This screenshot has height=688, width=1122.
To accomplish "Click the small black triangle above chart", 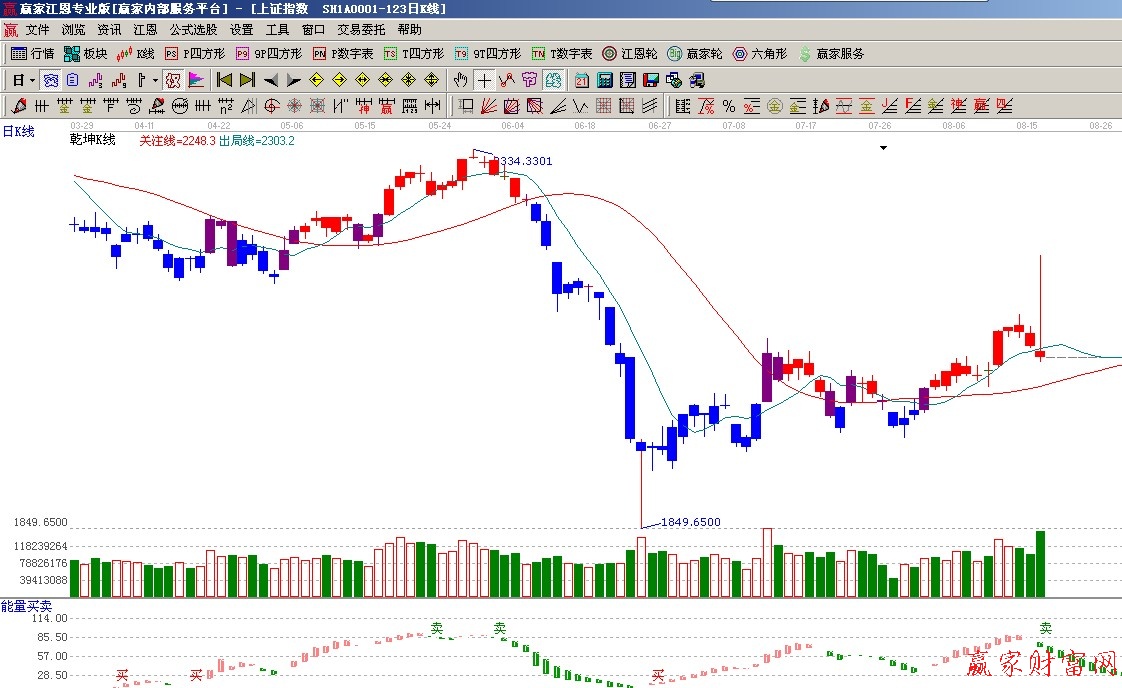I will point(883,148).
